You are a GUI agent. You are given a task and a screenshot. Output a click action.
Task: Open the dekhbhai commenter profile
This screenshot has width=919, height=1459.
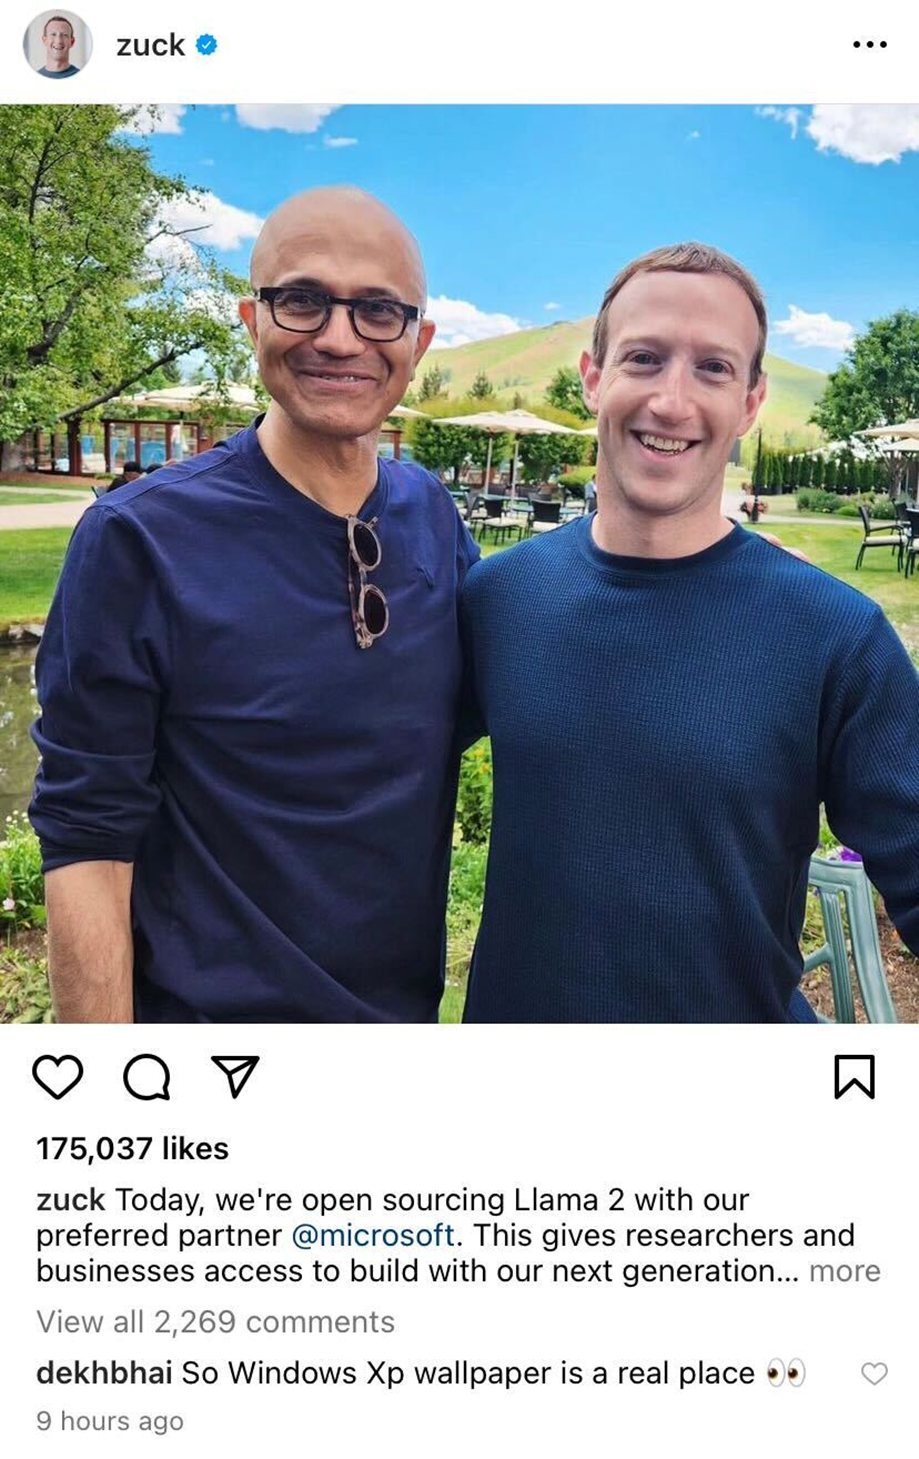pos(104,1373)
